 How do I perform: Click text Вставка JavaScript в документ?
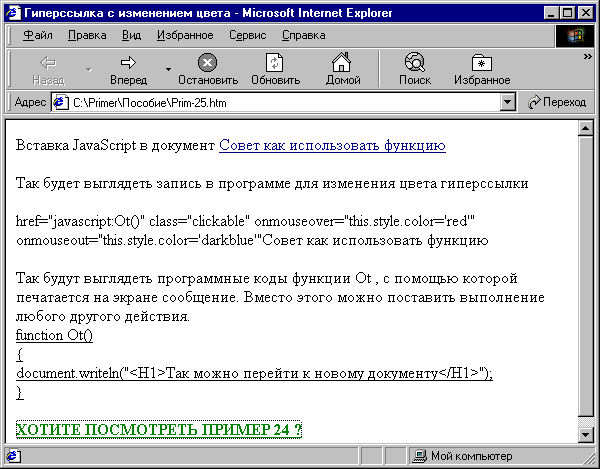(115, 146)
